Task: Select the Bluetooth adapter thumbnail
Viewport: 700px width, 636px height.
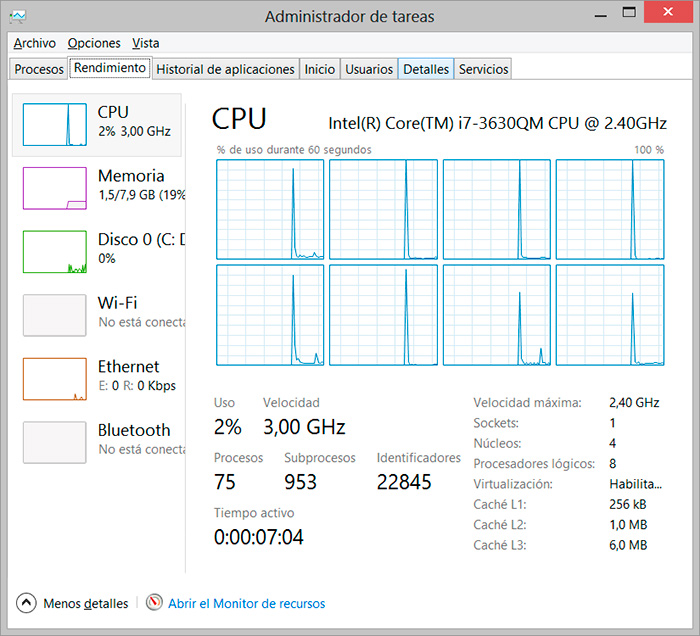Action: [x=55, y=442]
